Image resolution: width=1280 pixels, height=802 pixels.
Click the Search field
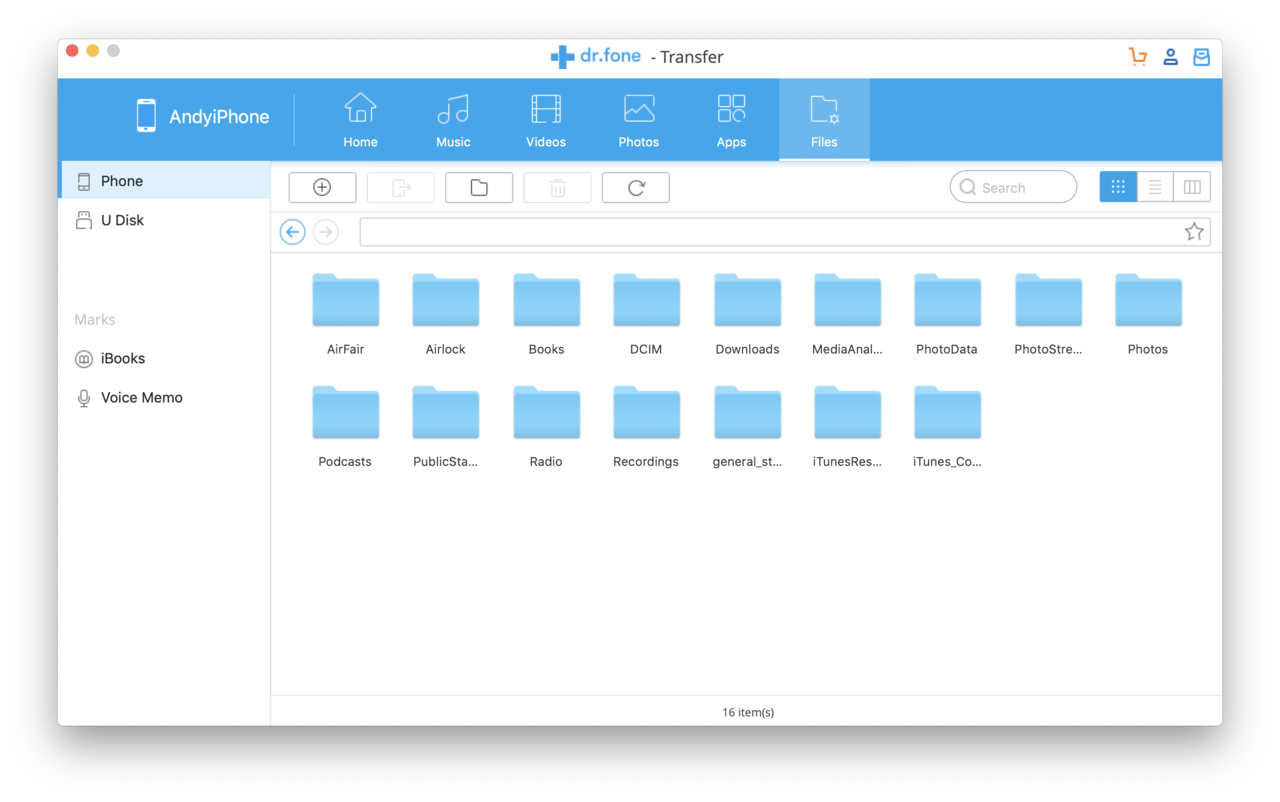click(1013, 187)
